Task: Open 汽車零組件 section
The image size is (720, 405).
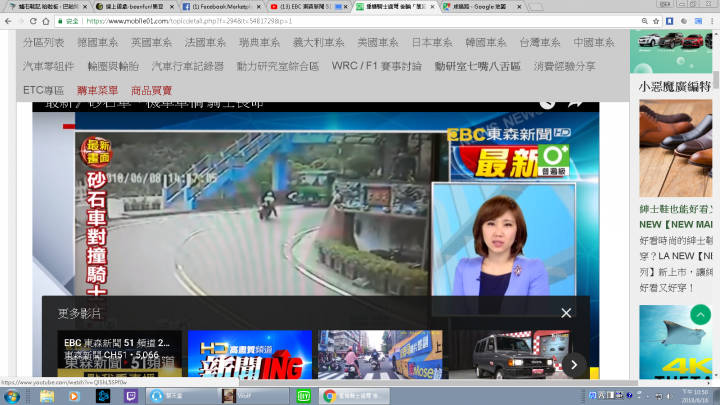Action: (49, 67)
